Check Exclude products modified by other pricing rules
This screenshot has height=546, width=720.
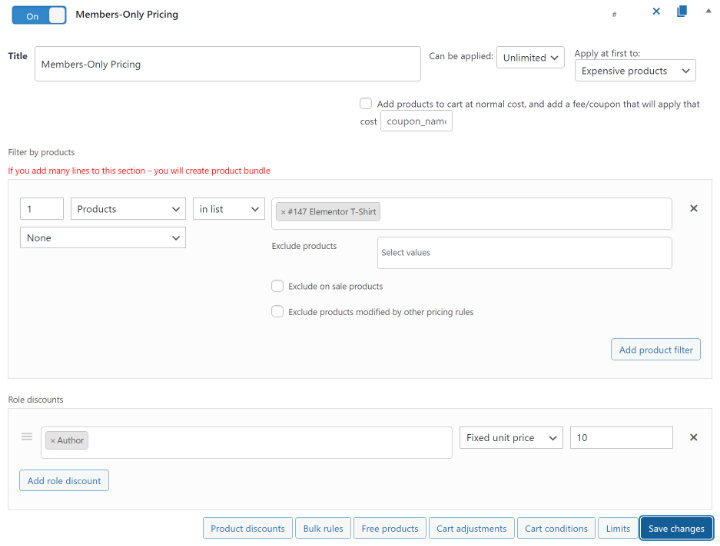[x=278, y=311]
